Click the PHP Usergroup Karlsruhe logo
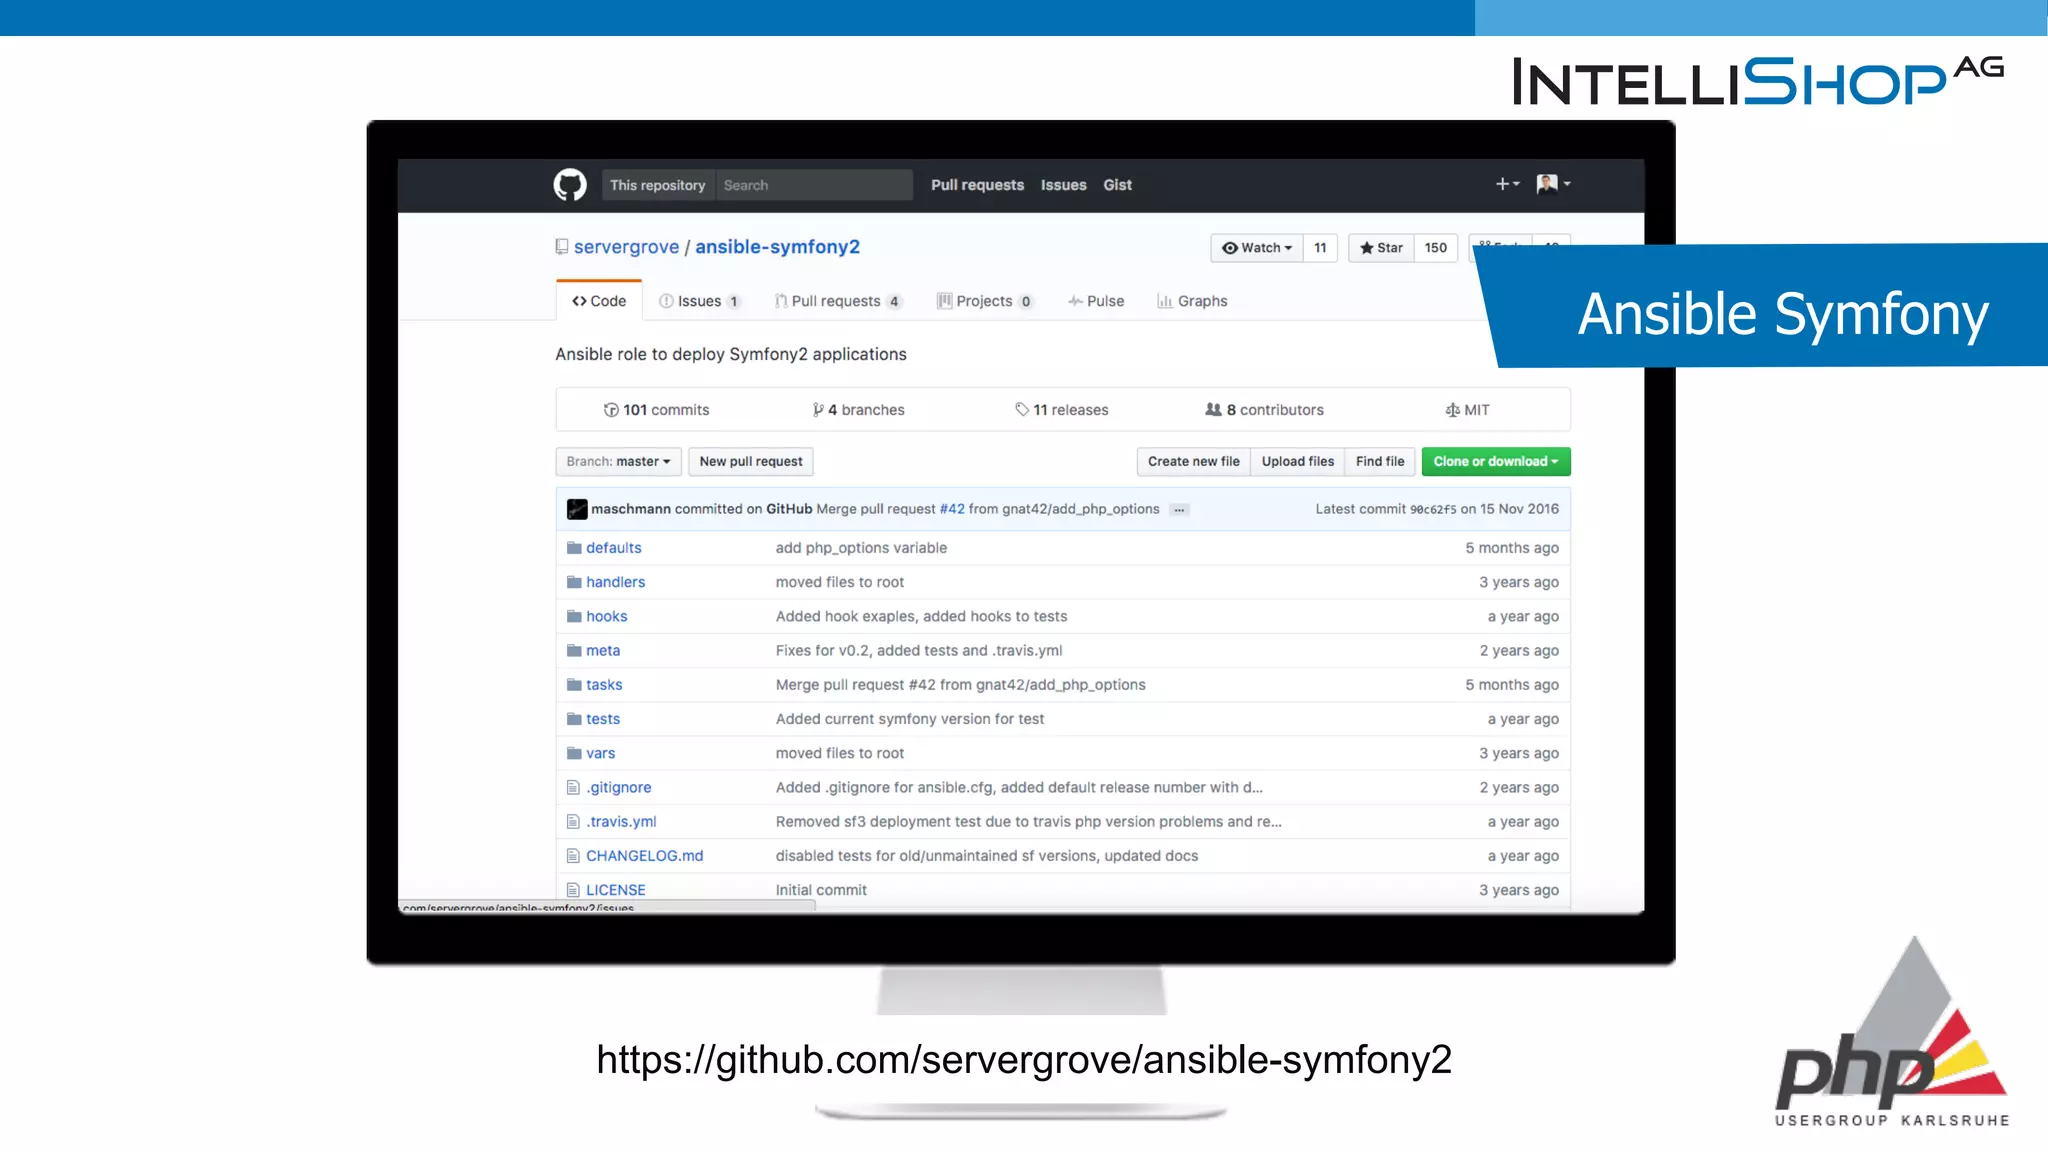This screenshot has height=1152, width=2048. pyautogui.click(x=1892, y=1032)
